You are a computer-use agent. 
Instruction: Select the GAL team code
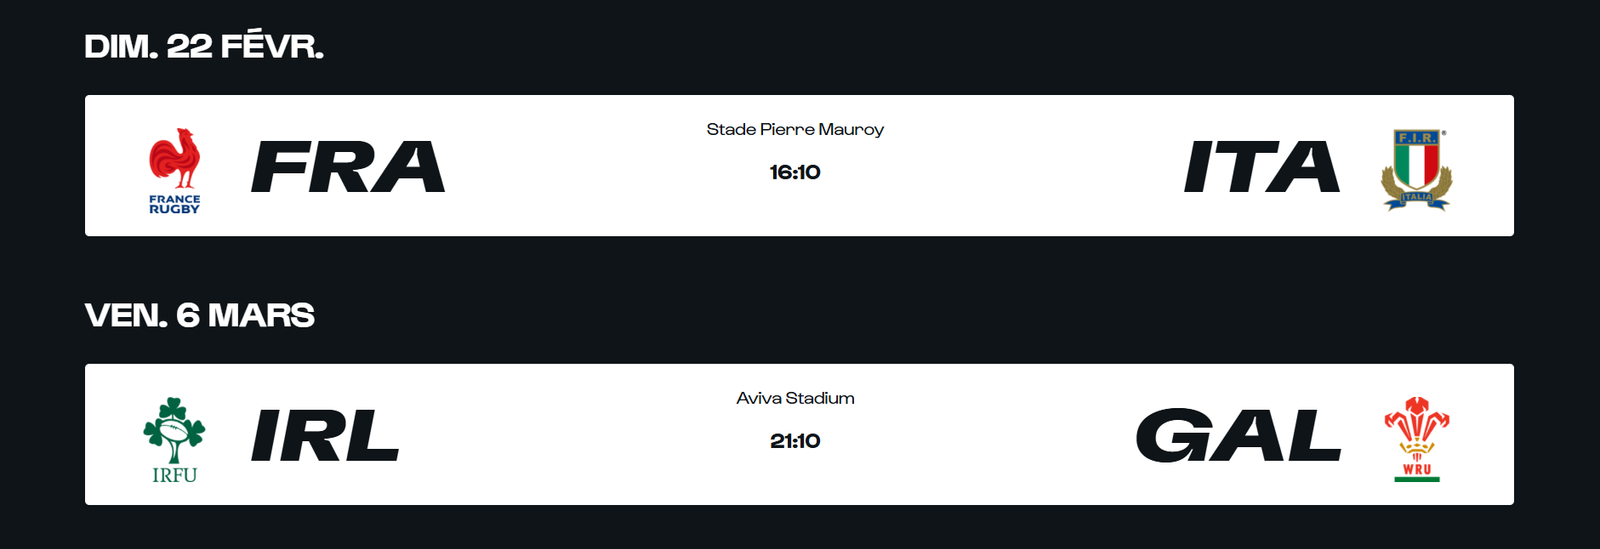tap(1238, 436)
